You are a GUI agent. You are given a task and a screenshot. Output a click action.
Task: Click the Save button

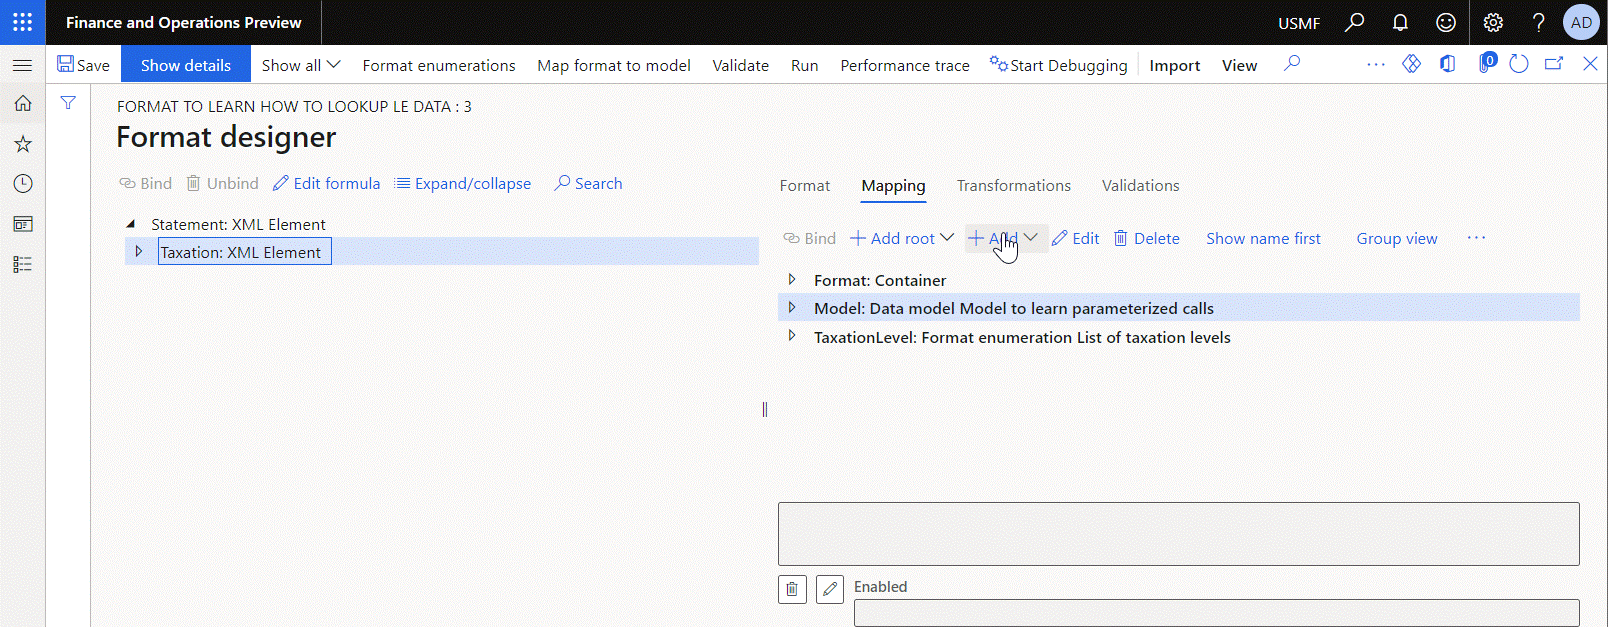coord(84,65)
